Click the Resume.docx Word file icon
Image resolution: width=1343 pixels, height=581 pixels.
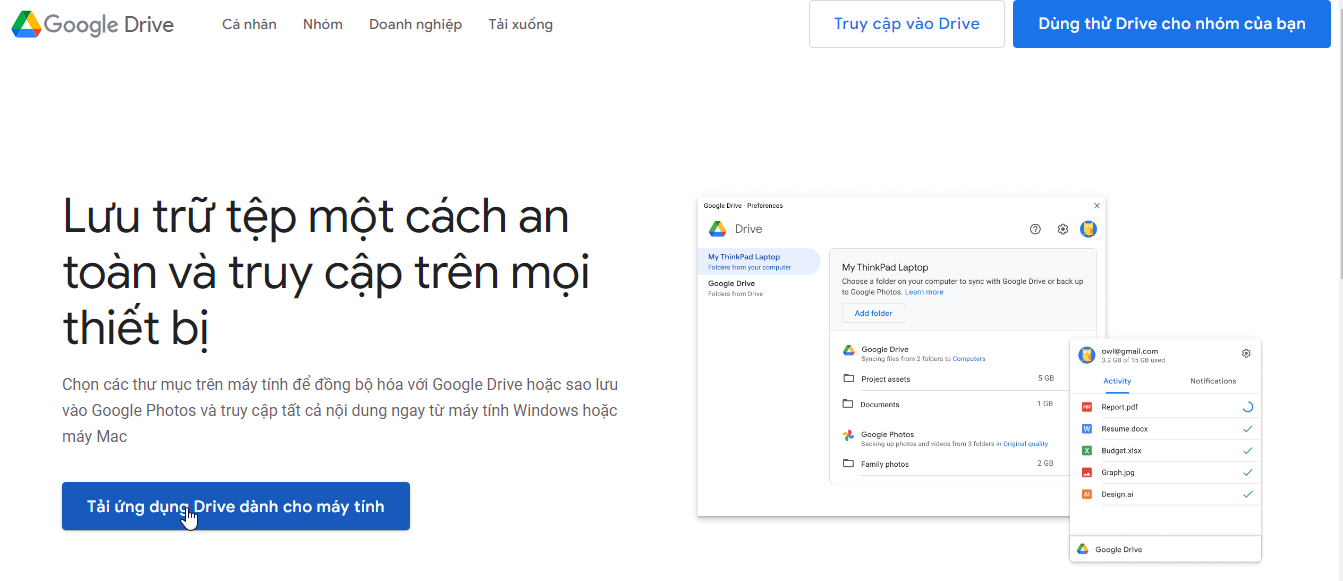[x=1087, y=429]
